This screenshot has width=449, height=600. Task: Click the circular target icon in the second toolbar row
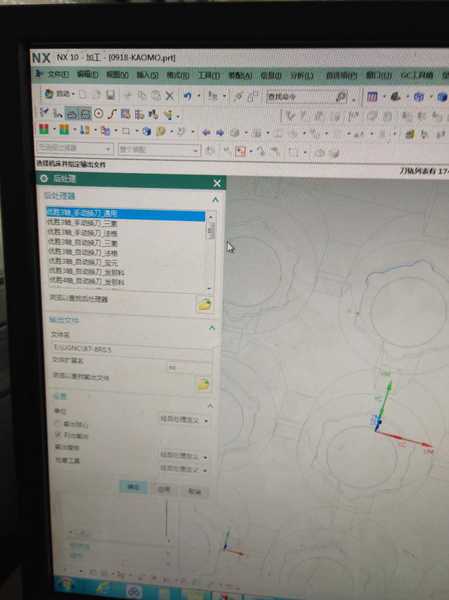click(x=99, y=114)
